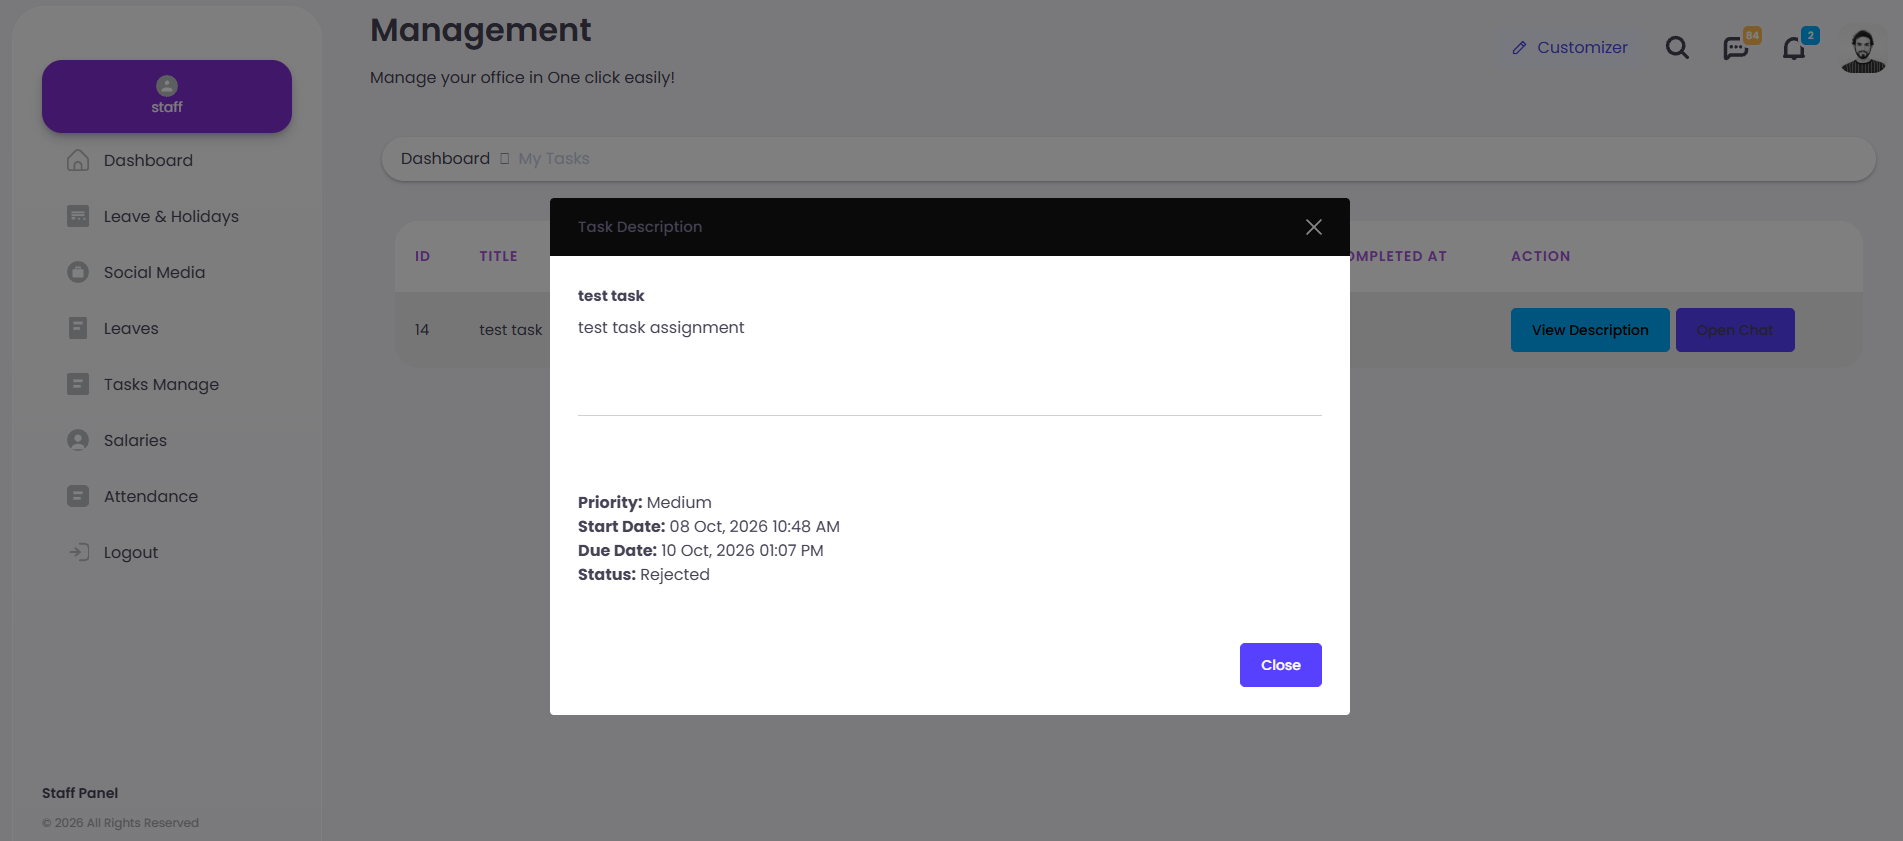Viewport: 1903px width, 841px height.
Task: Select Leaves in the sidebar
Action: pyautogui.click(x=131, y=328)
